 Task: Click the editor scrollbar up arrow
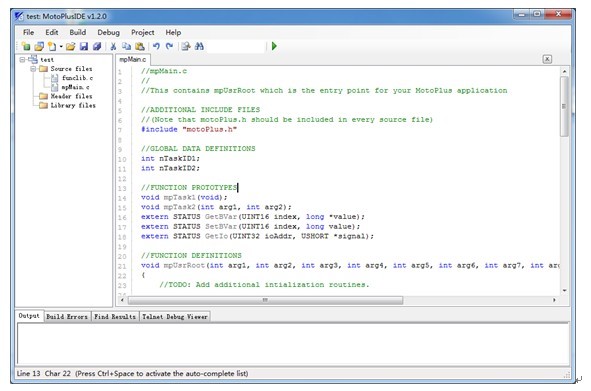tap(564, 71)
